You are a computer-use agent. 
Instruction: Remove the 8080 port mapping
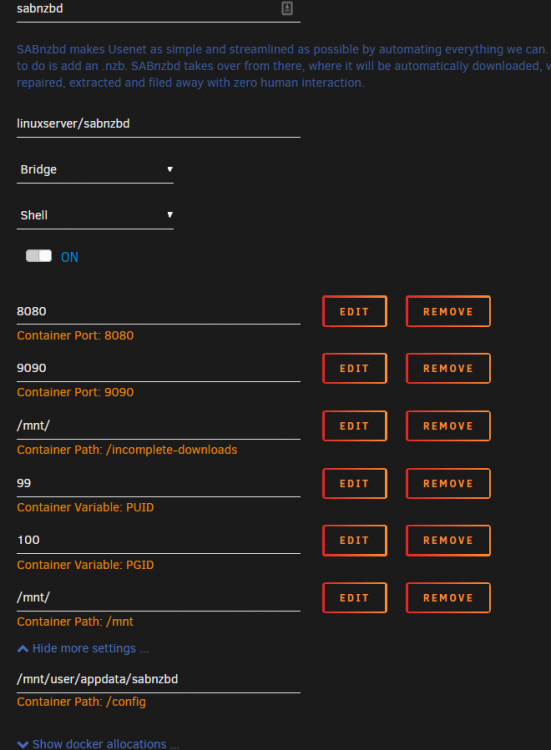tap(448, 311)
